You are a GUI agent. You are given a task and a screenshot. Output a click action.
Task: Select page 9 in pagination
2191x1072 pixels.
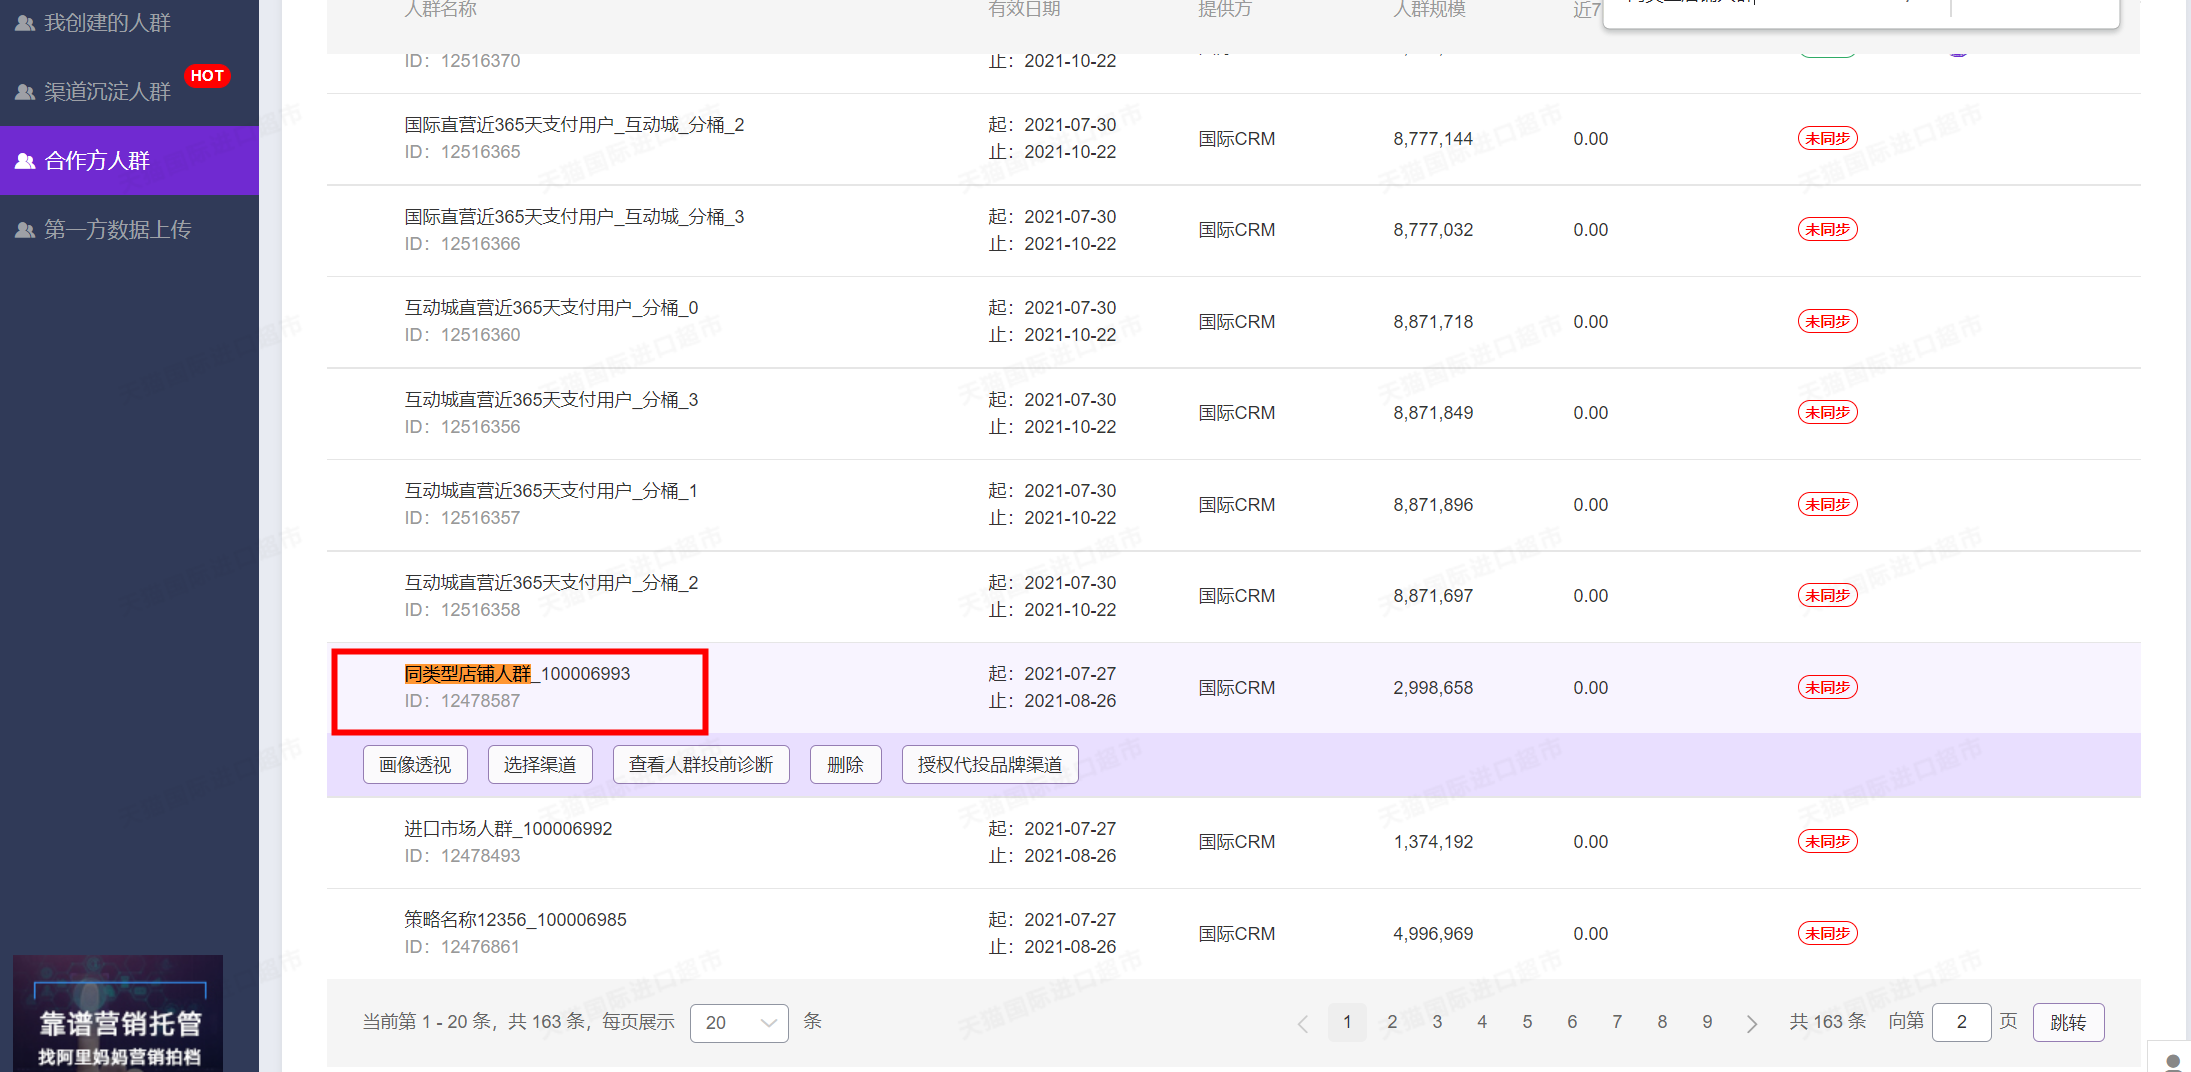tap(1707, 1022)
